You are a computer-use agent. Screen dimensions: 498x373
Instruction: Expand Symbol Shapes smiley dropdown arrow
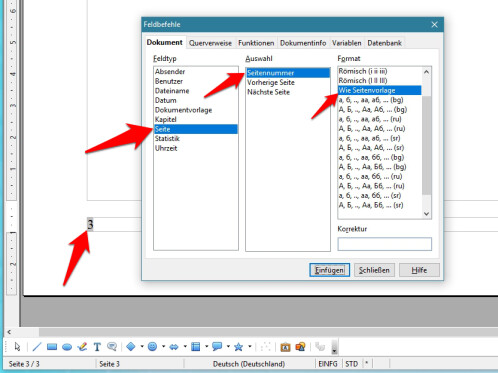[163, 347]
